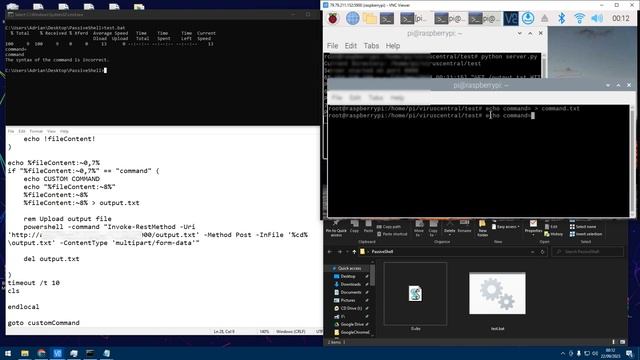Open the Pi volume speaker icon
Image resolution: width=640 pixels, height=360 pixels.
(597, 18)
